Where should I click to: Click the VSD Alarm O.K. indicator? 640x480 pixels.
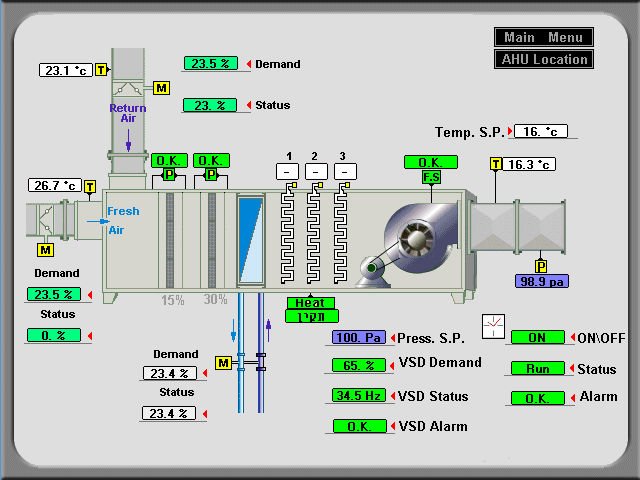point(360,427)
